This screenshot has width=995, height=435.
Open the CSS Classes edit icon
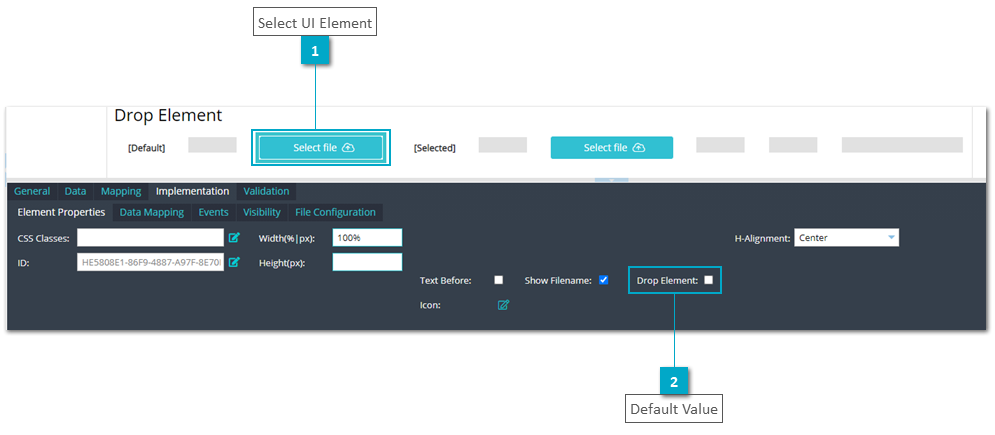click(x=234, y=238)
